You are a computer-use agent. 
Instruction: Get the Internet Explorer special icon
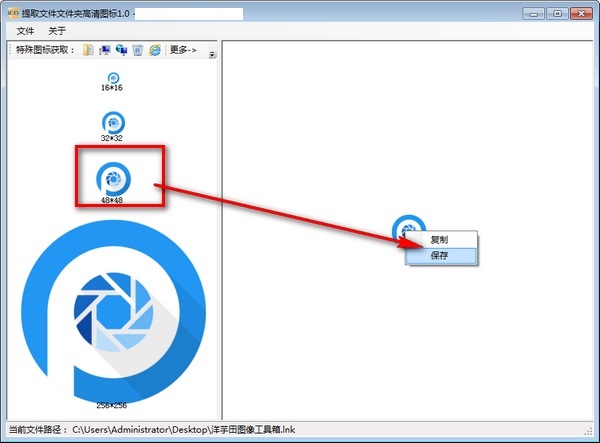coord(155,50)
